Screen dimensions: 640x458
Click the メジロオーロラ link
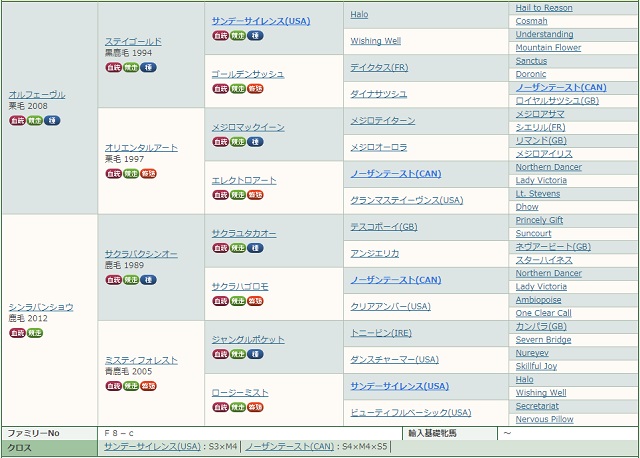coord(378,147)
